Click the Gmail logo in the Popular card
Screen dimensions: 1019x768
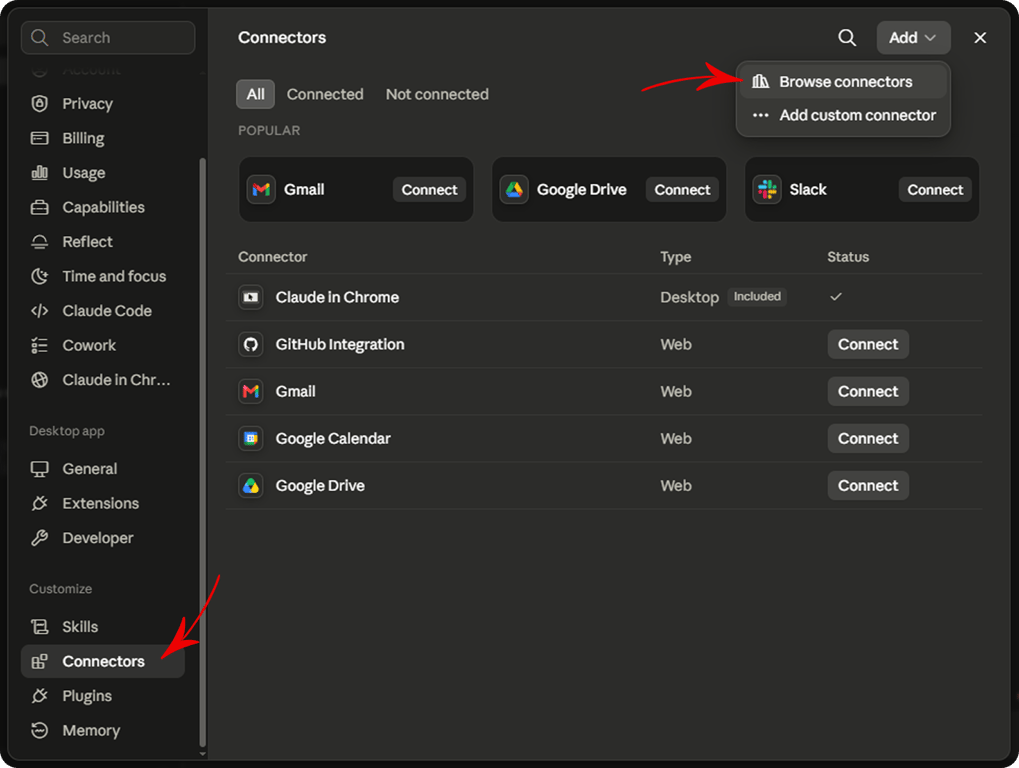[261, 190]
